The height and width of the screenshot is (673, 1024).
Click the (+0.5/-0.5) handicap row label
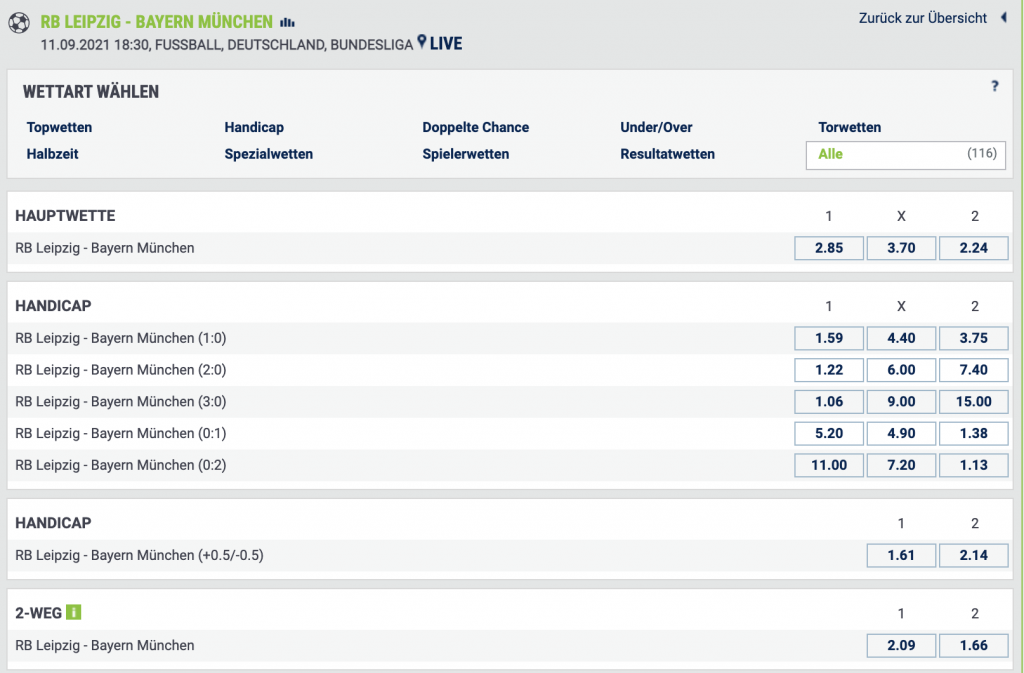coord(139,556)
